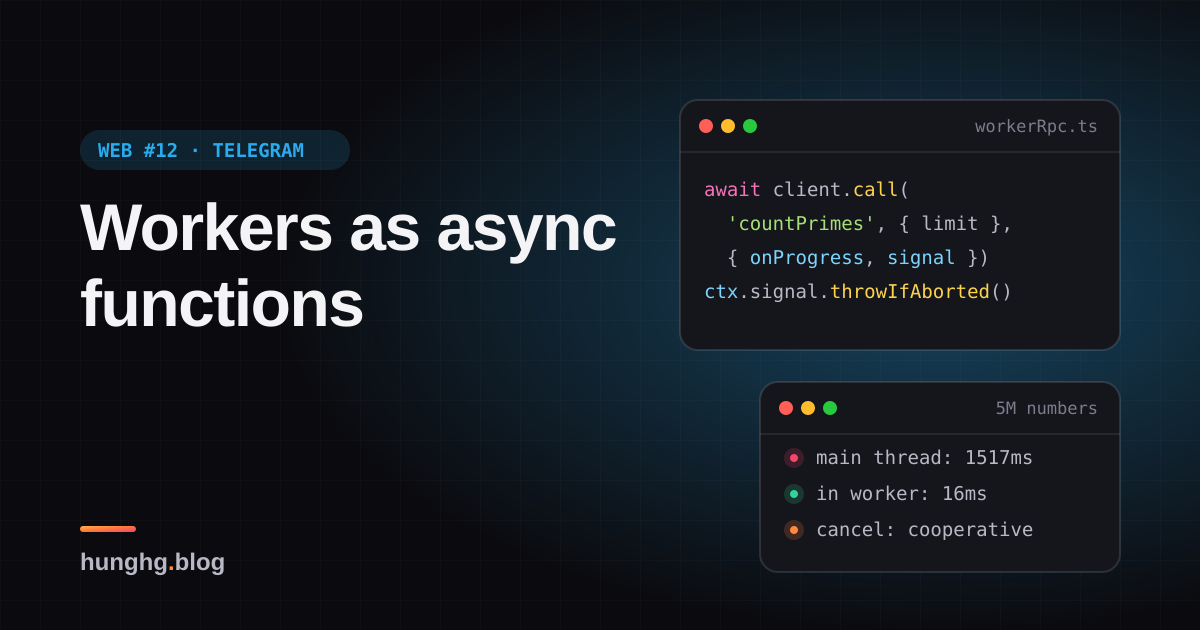The height and width of the screenshot is (630, 1200).
Task: Click the WEB #12 · TELEGRAM badge
Action: click(215, 150)
